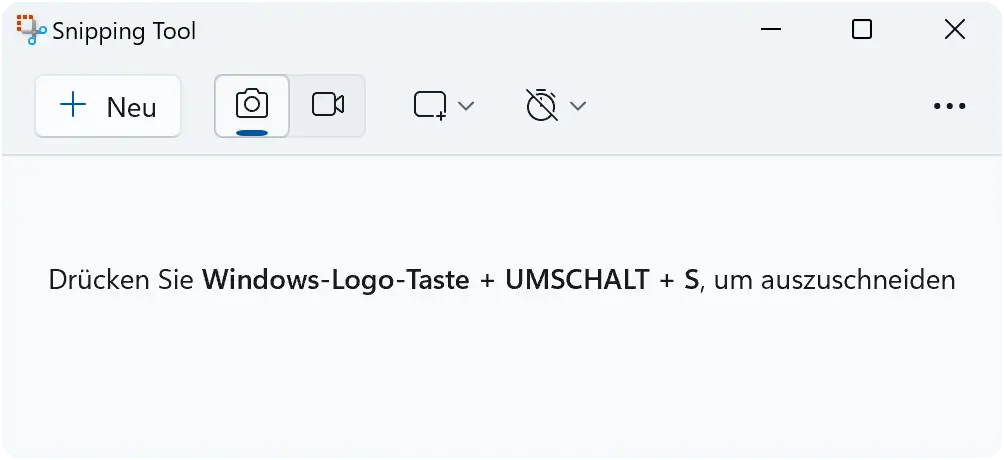Switch to video recording mode
Viewport: 1004px width, 460px height.
328,106
